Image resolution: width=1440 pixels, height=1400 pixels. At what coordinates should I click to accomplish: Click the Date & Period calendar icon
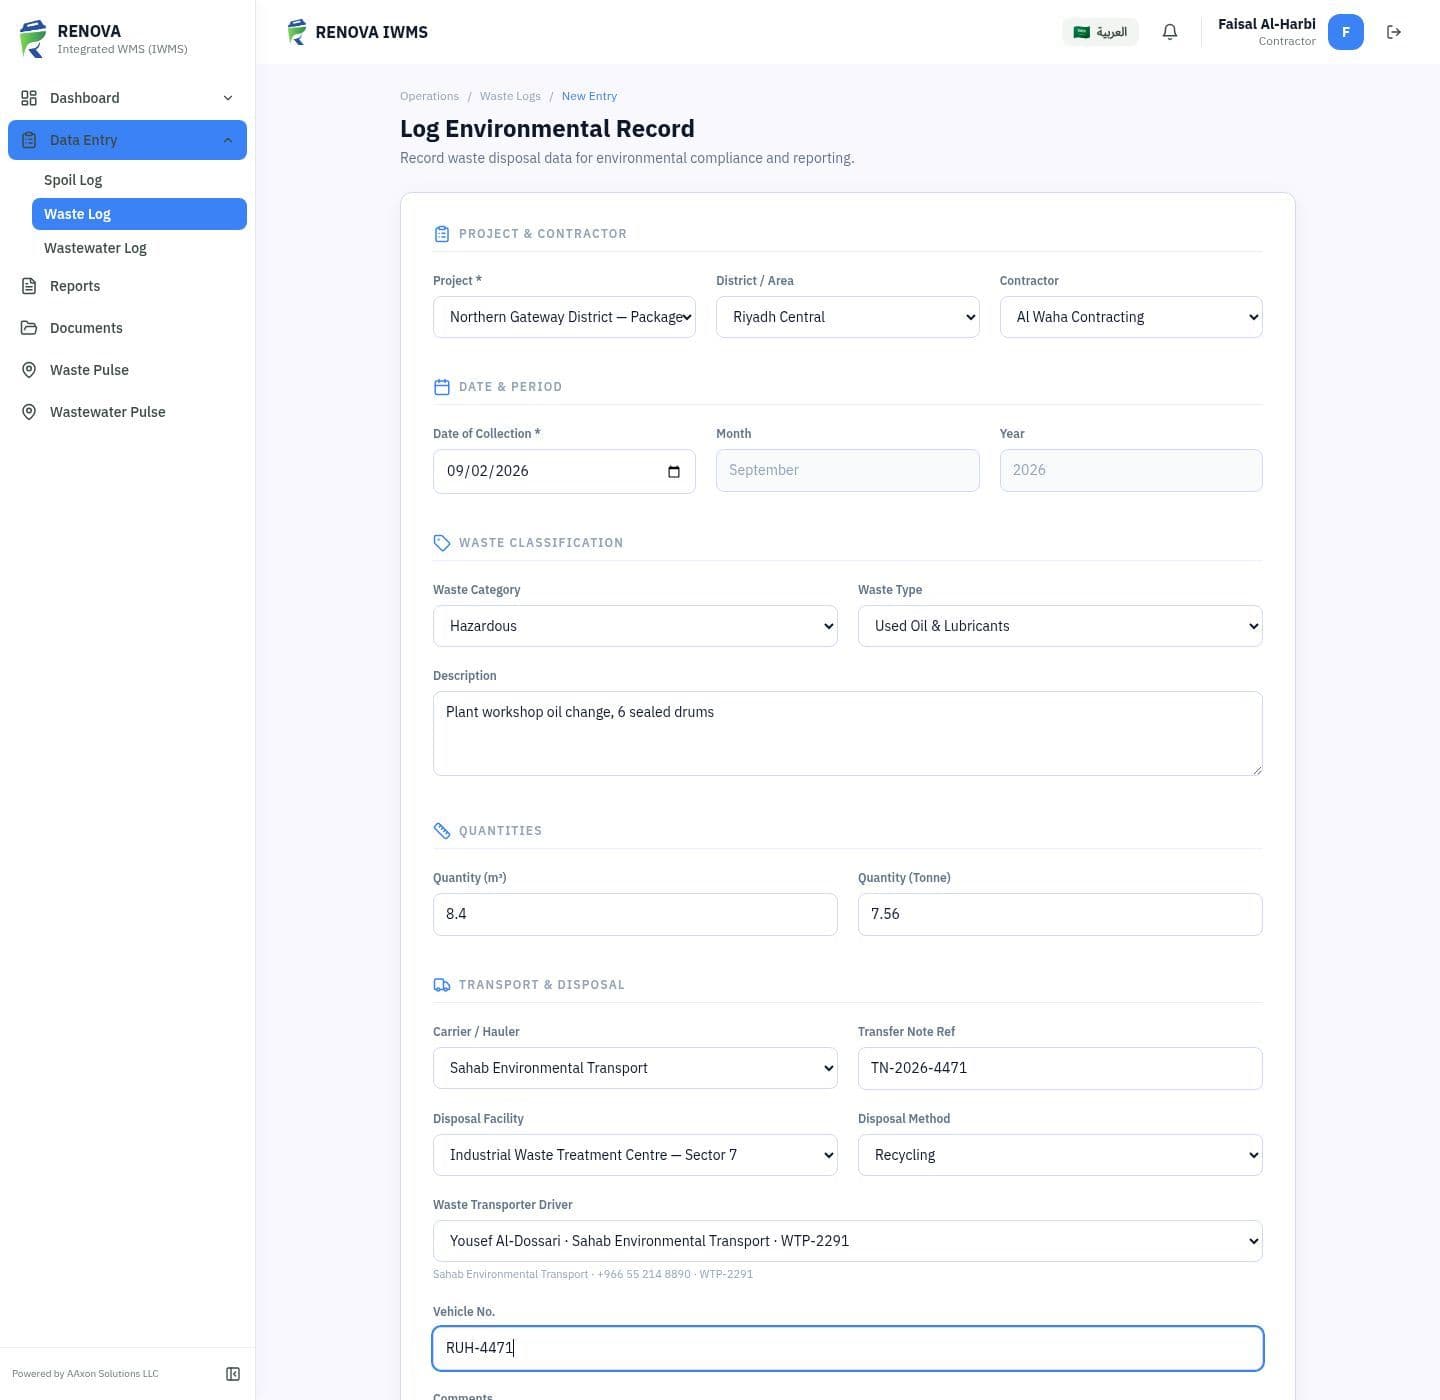point(442,387)
